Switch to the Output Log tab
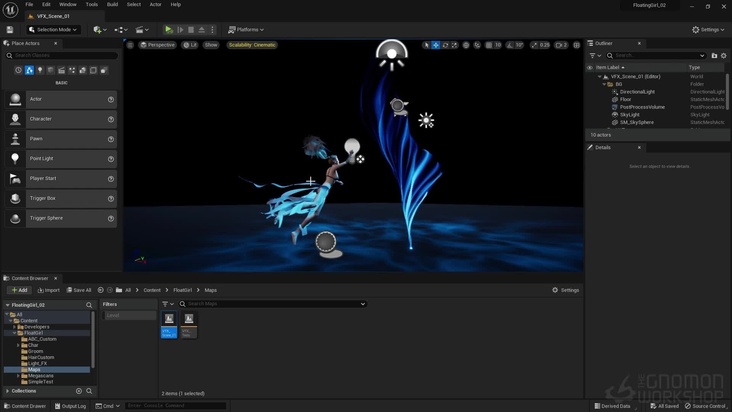 click(x=71, y=406)
